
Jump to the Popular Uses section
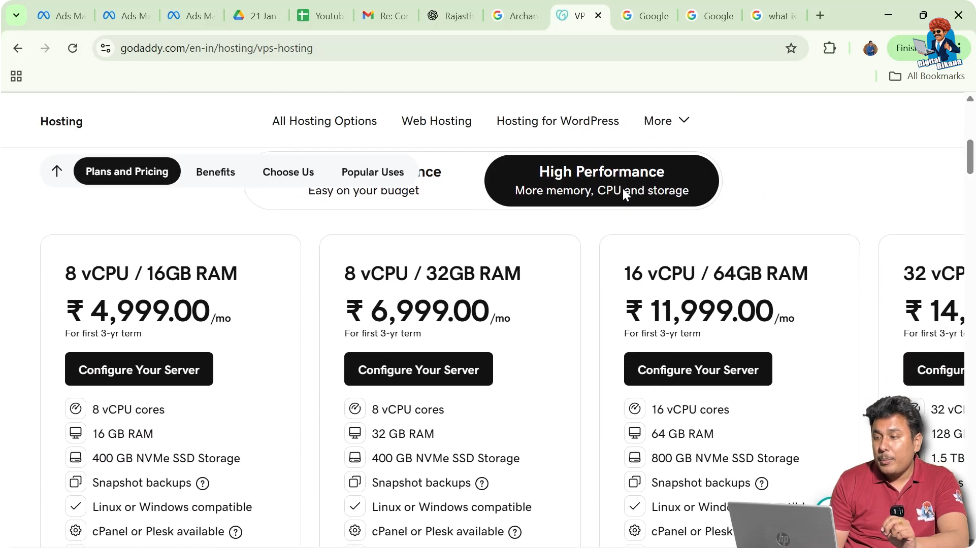pyautogui.click(x=372, y=172)
